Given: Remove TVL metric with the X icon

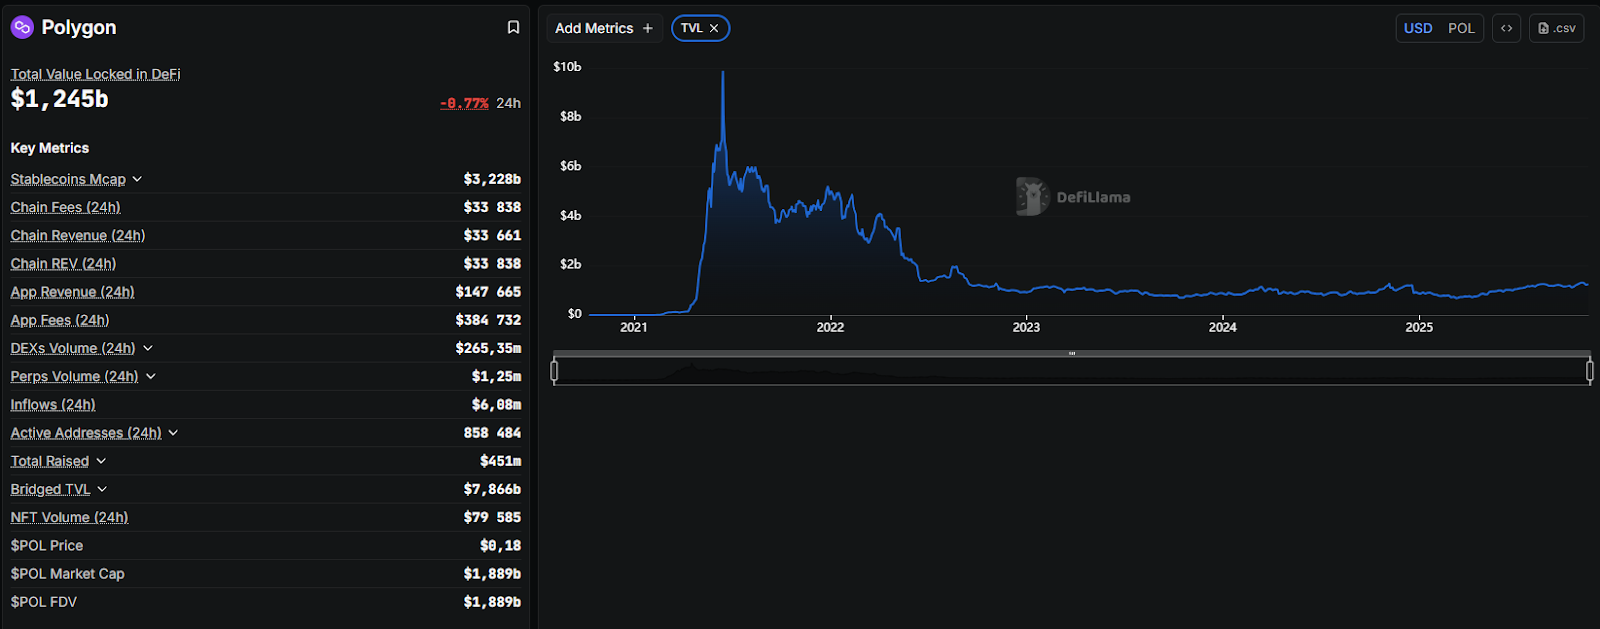Looking at the screenshot, I should click(x=714, y=28).
